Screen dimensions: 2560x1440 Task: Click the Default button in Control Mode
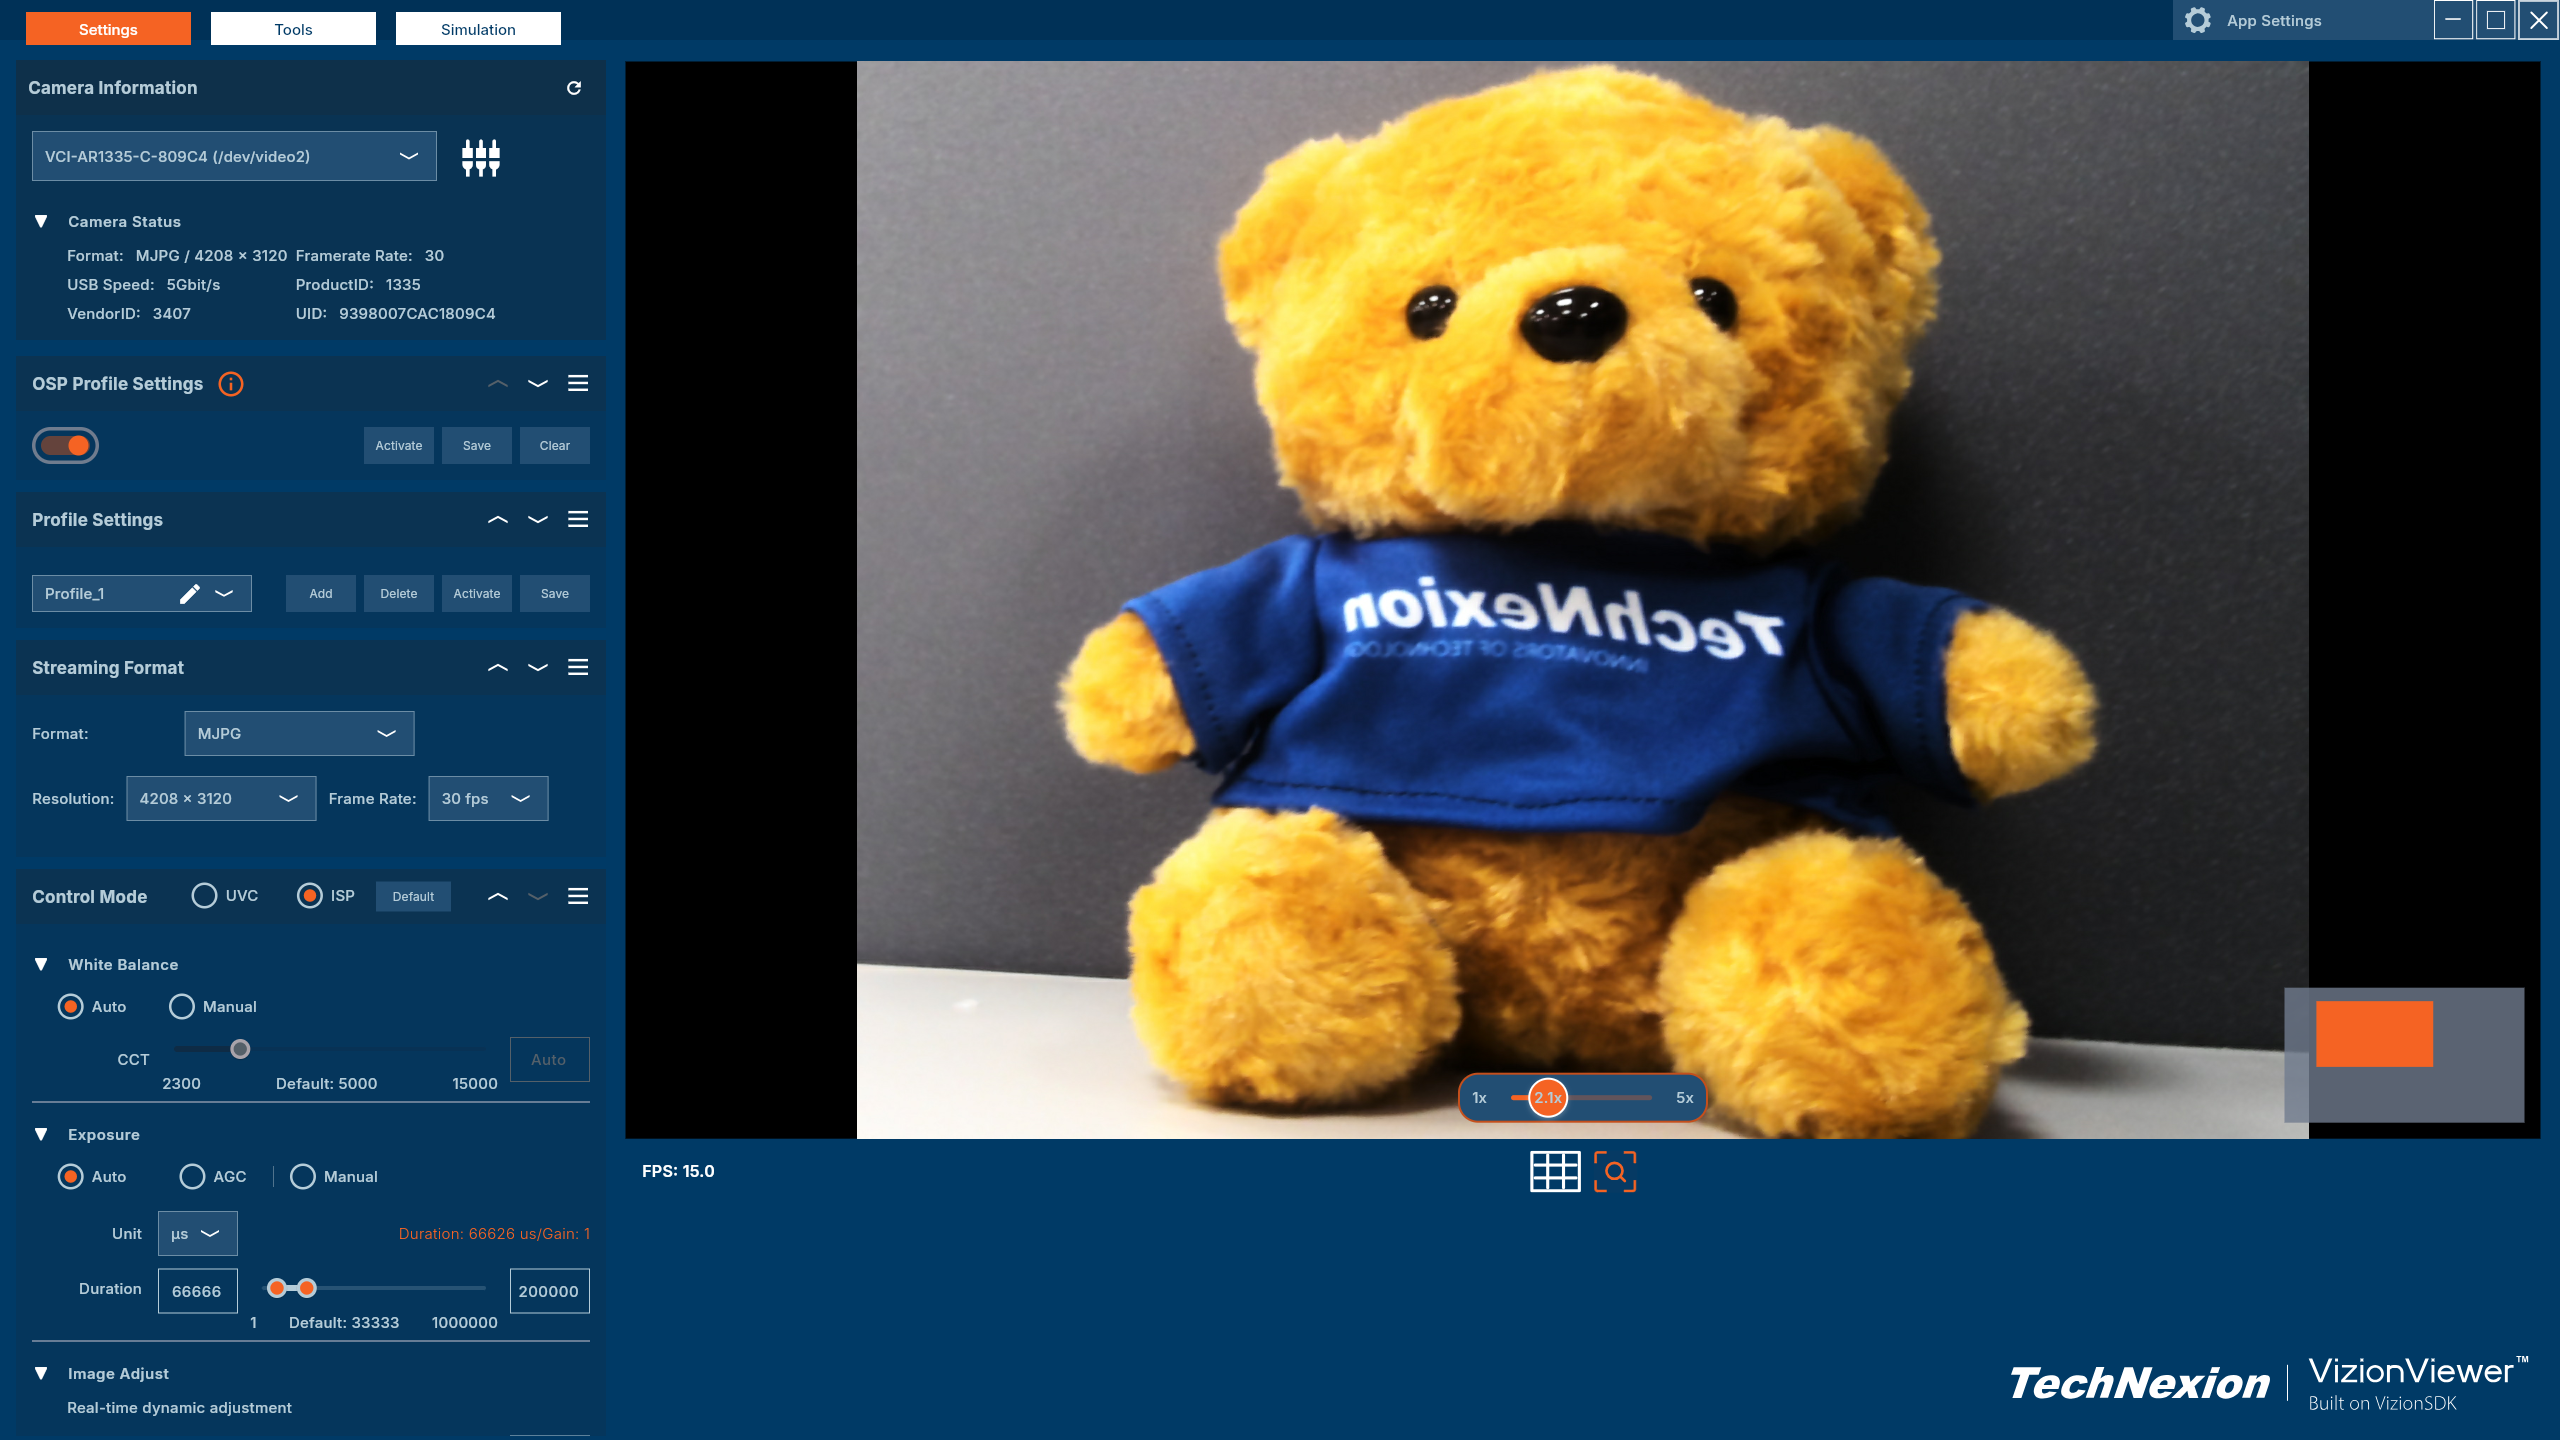[413, 896]
